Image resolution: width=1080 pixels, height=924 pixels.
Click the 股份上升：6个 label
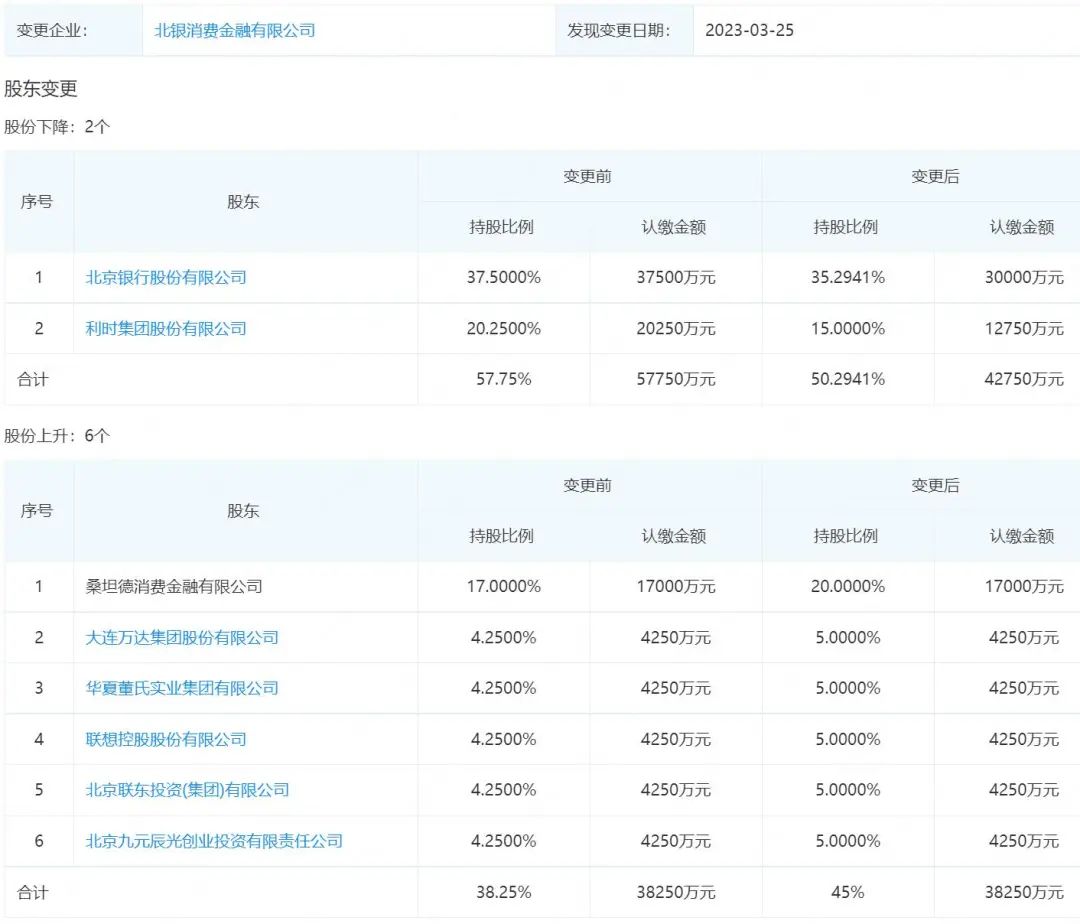[57, 436]
